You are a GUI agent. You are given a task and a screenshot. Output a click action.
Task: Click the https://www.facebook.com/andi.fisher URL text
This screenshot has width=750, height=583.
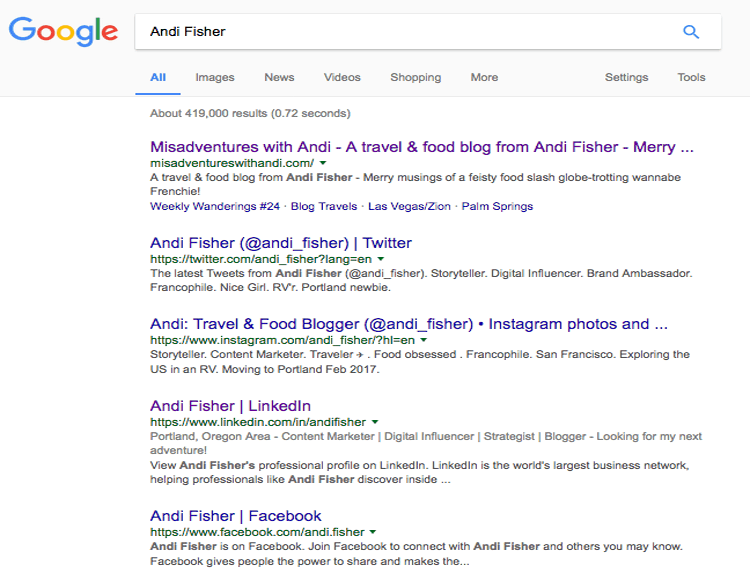pos(257,532)
